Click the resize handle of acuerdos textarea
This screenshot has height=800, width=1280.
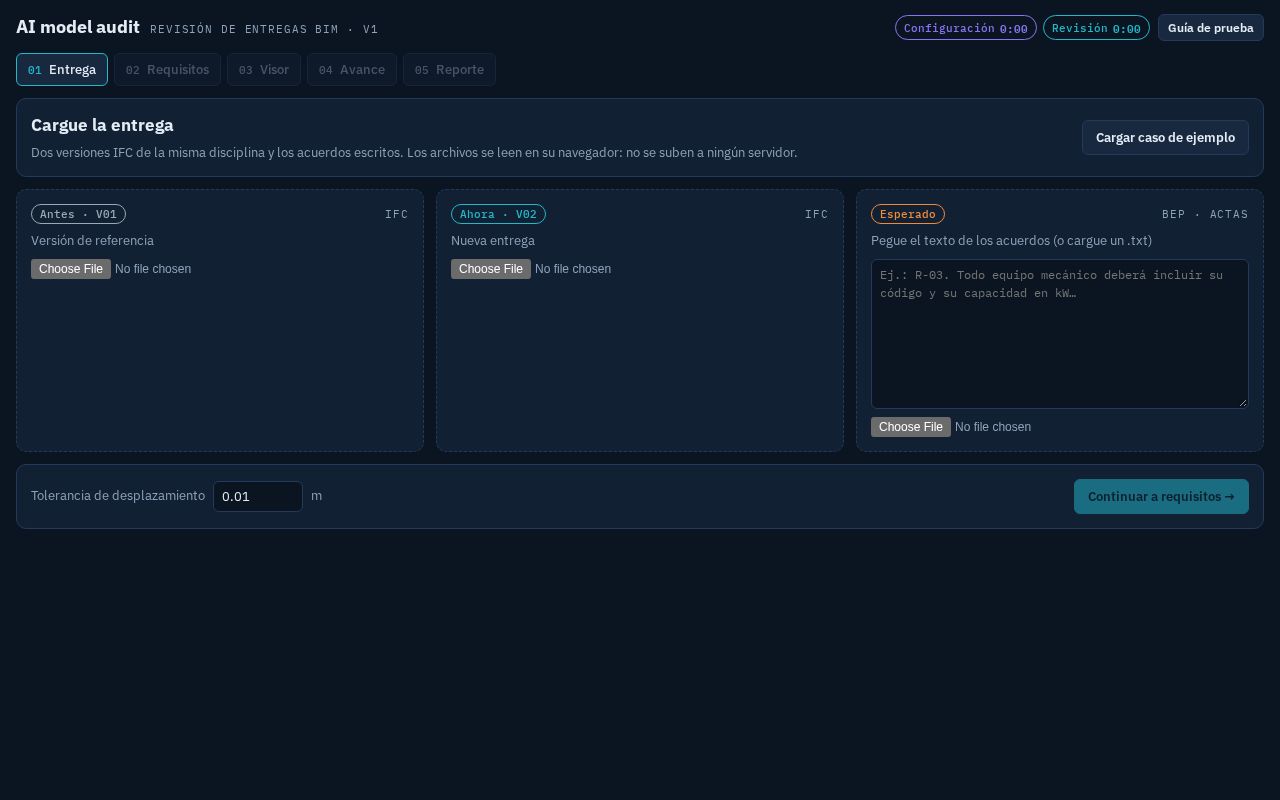coord(1242,402)
